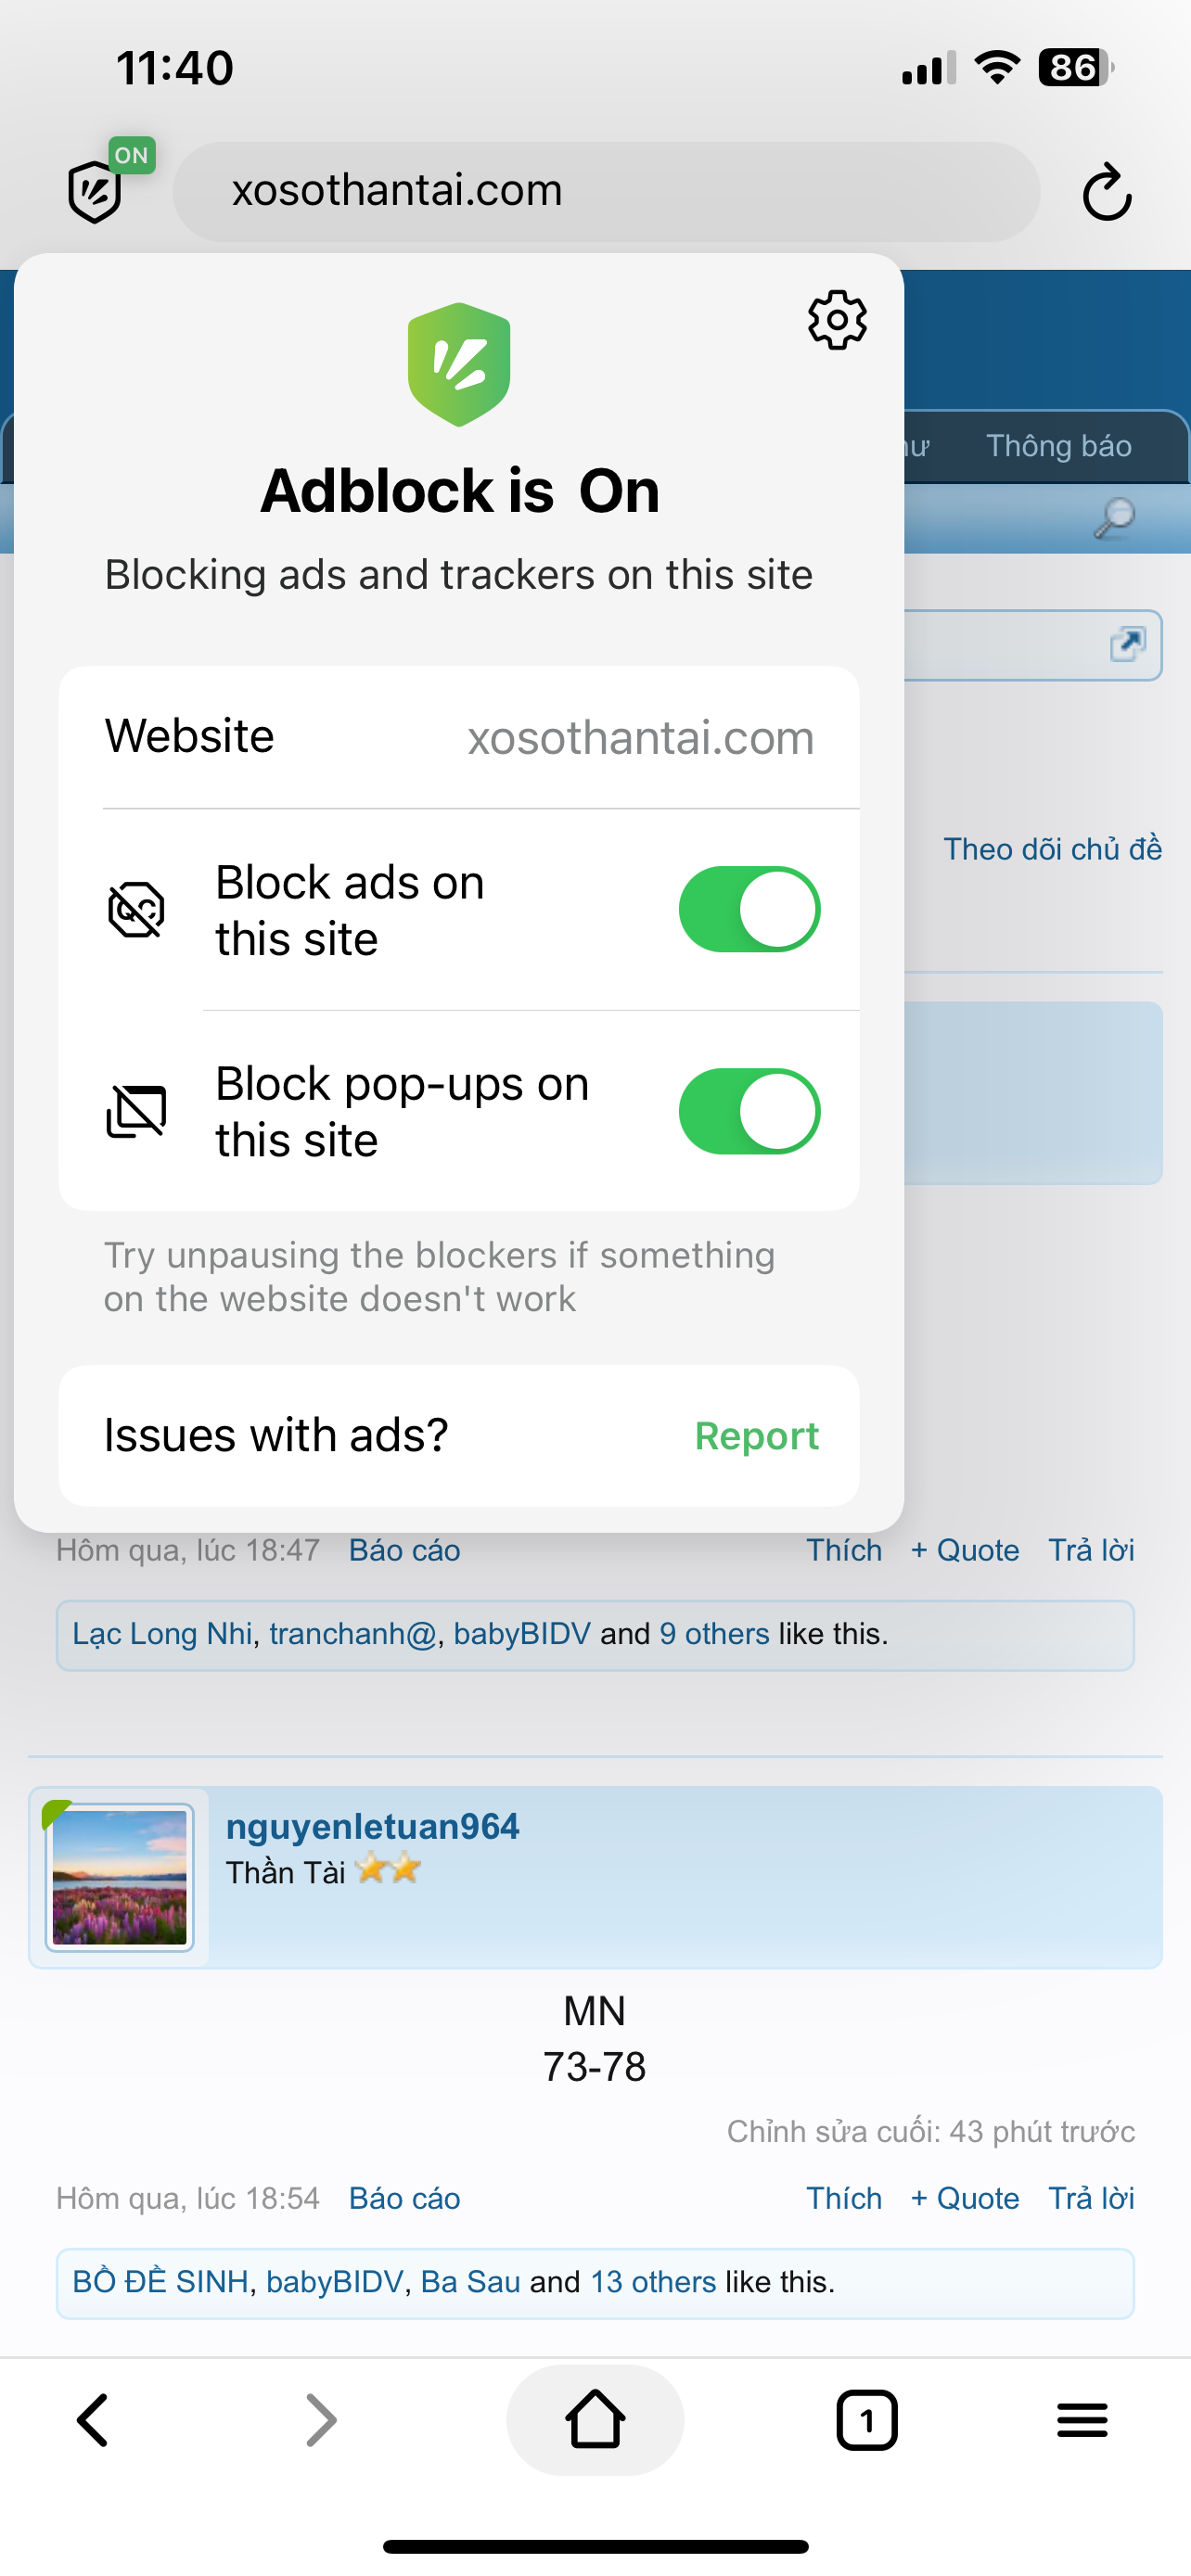Open Theo dõi chủ đề link
This screenshot has height=2576, width=1191.
1052,849
